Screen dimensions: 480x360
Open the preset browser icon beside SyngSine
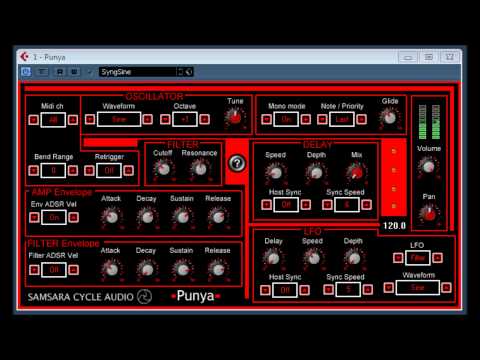(x=189, y=72)
